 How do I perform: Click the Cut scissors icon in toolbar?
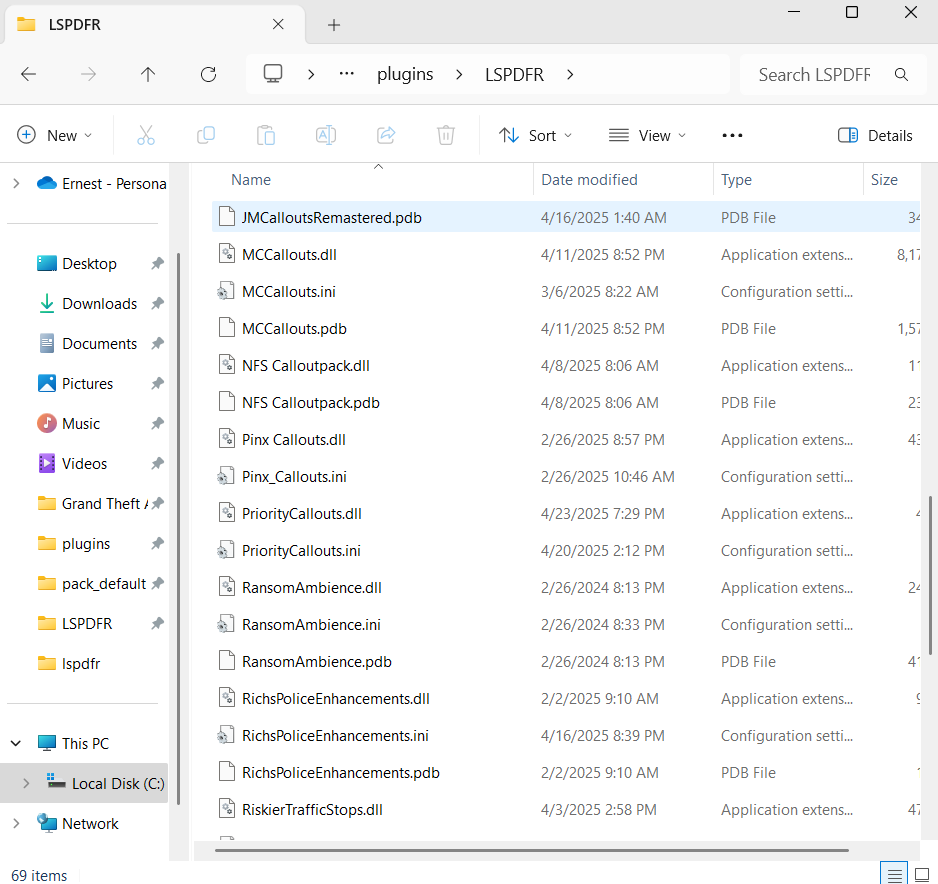(x=146, y=135)
